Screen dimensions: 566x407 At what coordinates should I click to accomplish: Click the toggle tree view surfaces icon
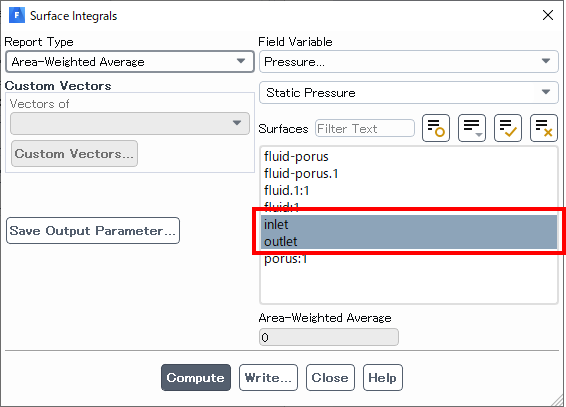coord(436,128)
